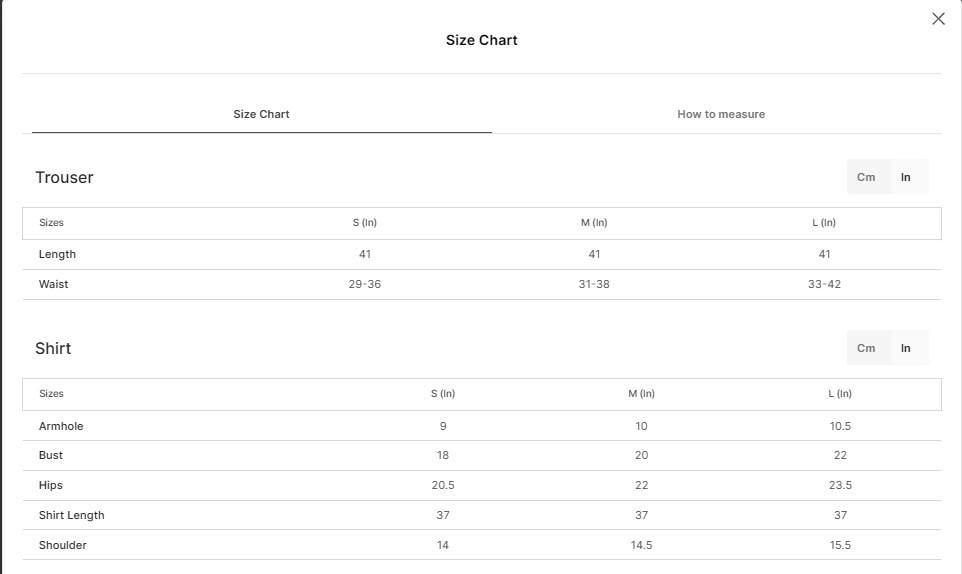This screenshot has height=574, width=962.
Task: Toggle Trouser measurements to In
Action: coord(906,177)
